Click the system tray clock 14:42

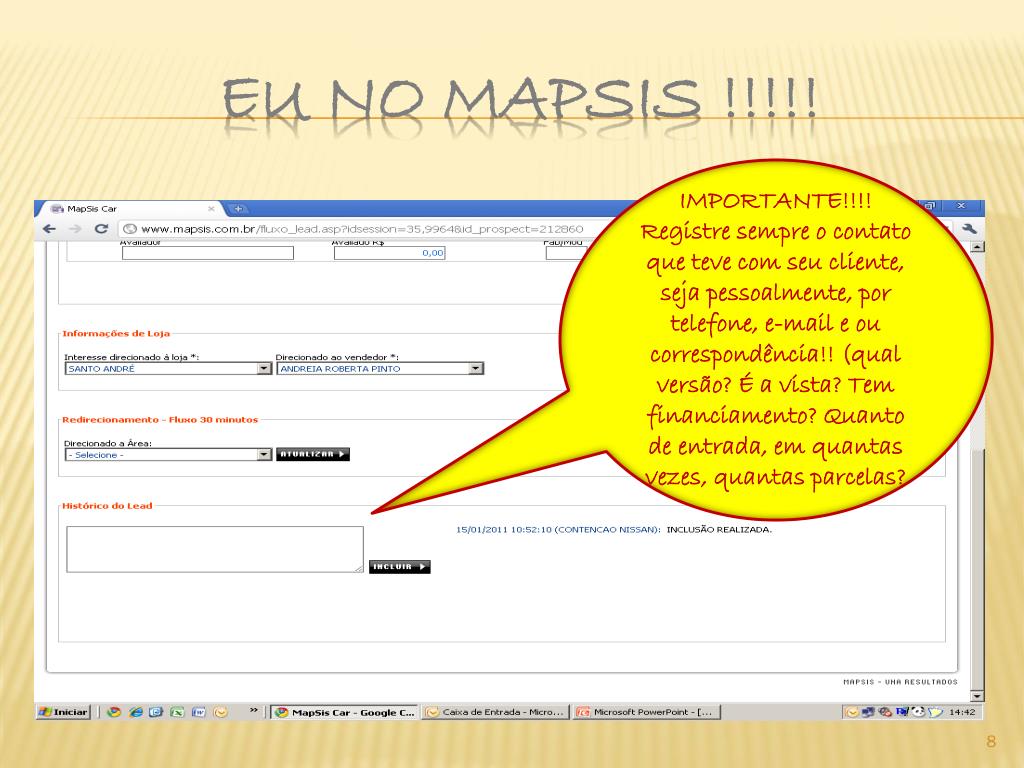coord(962,712)
